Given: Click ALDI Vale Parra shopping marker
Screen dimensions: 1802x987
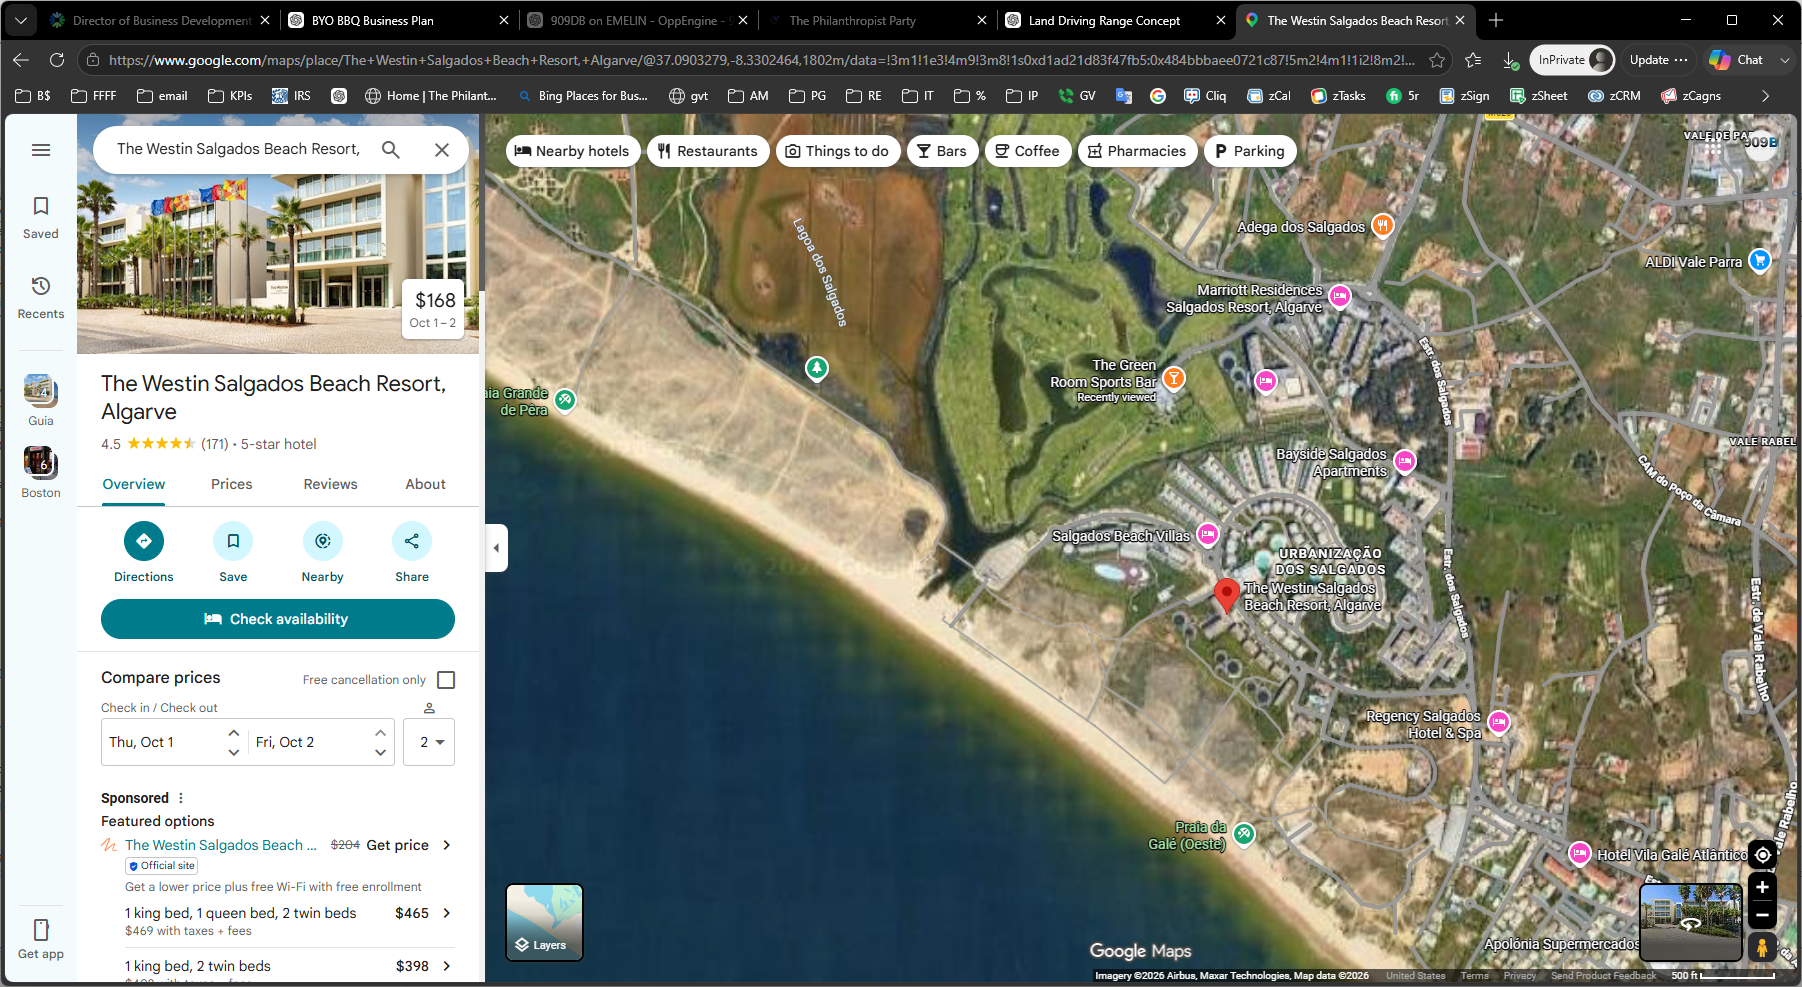Looking at the screenshot, I should tap(1760, 260).
